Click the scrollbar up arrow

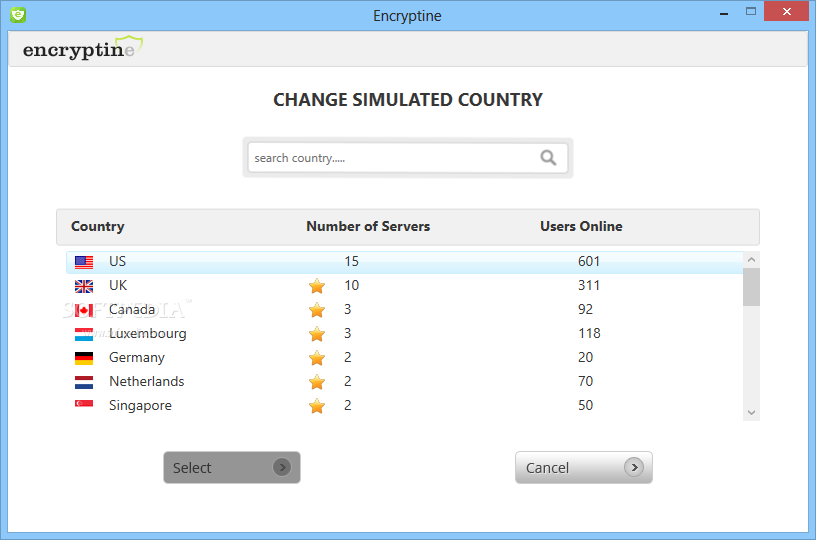click(751, 259)
